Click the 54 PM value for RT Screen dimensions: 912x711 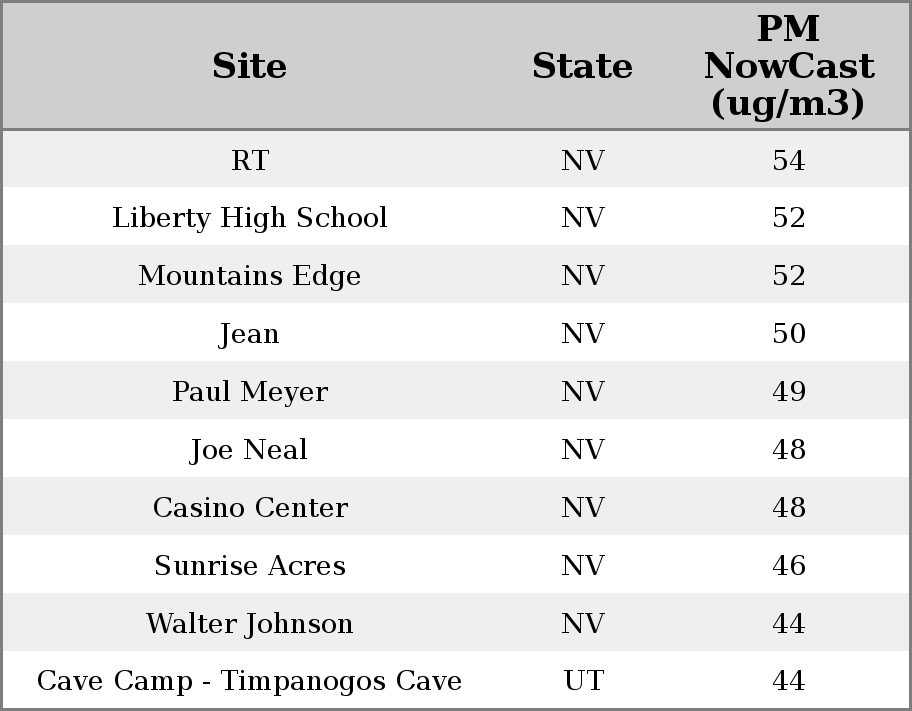788,161
